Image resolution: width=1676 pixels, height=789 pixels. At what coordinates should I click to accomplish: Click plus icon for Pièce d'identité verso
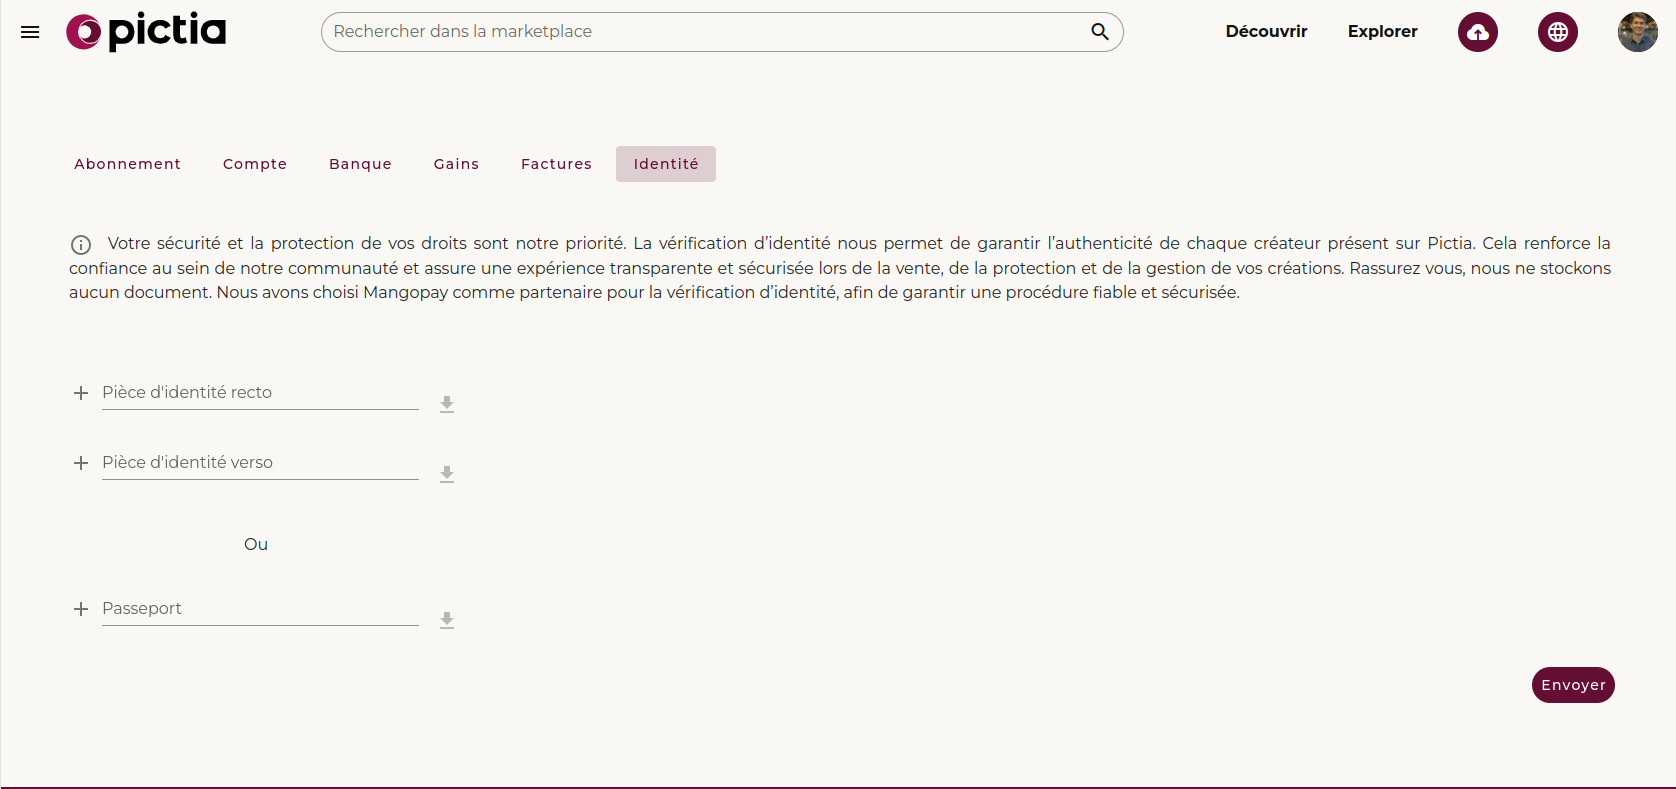[x=81, y=463]
